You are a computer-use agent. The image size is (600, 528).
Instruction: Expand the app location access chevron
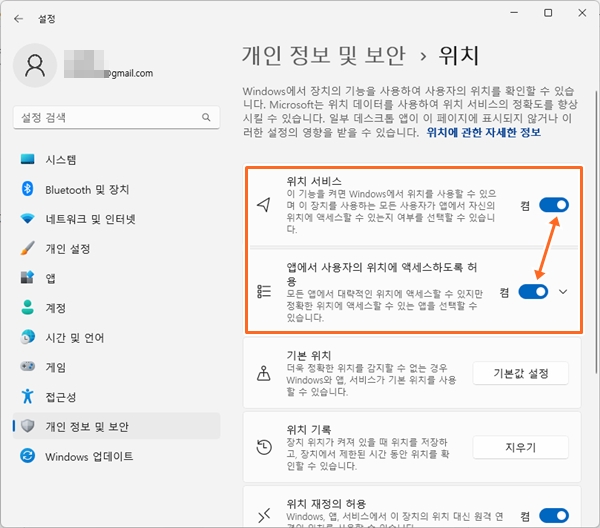(x=563, y=292)
